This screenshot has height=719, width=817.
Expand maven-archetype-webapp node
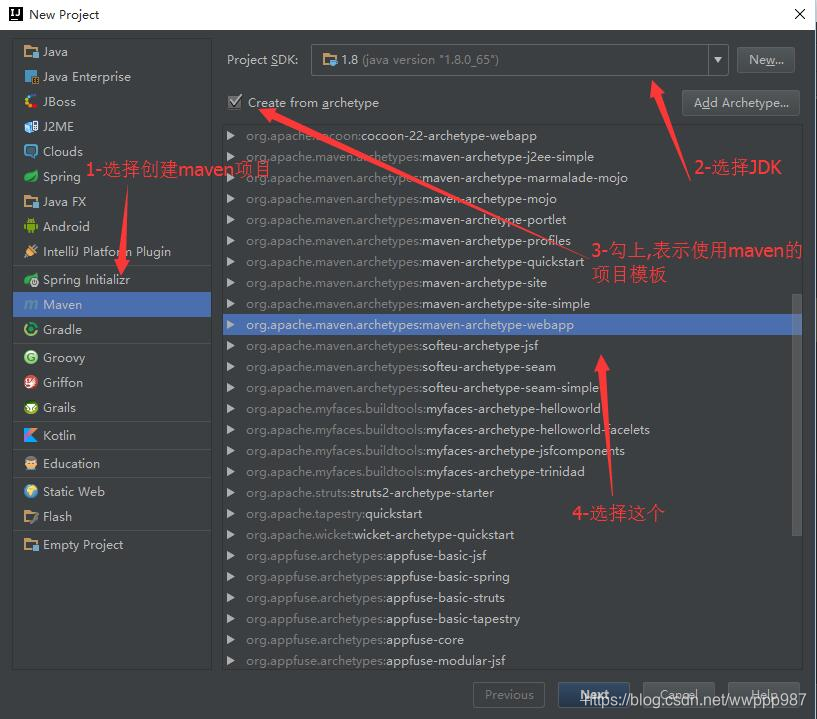click(230, 325)
